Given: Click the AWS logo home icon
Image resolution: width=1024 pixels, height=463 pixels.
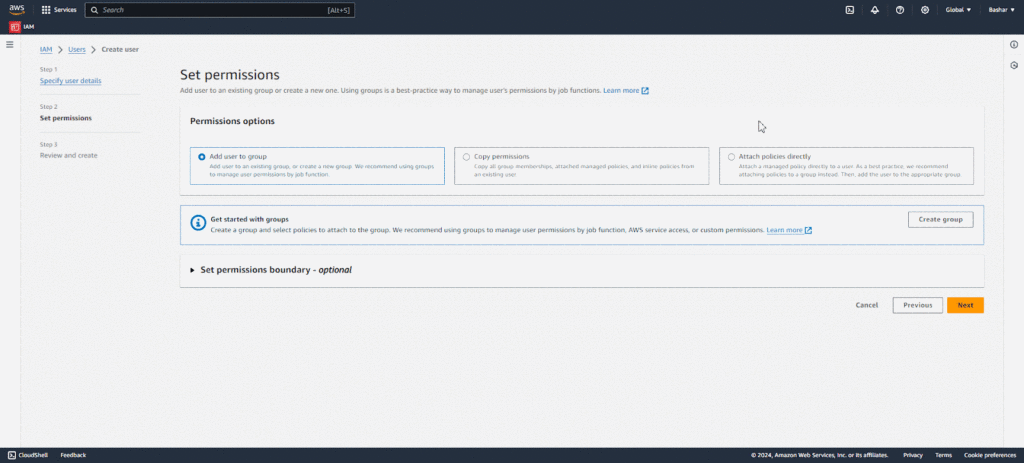Looking at the screenshot, I should (x=17, y=10).
